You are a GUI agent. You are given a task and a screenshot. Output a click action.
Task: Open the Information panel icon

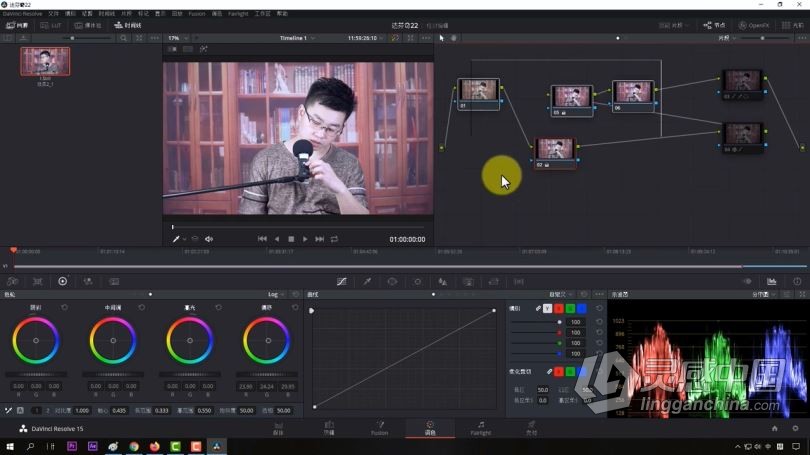[797, 281]
